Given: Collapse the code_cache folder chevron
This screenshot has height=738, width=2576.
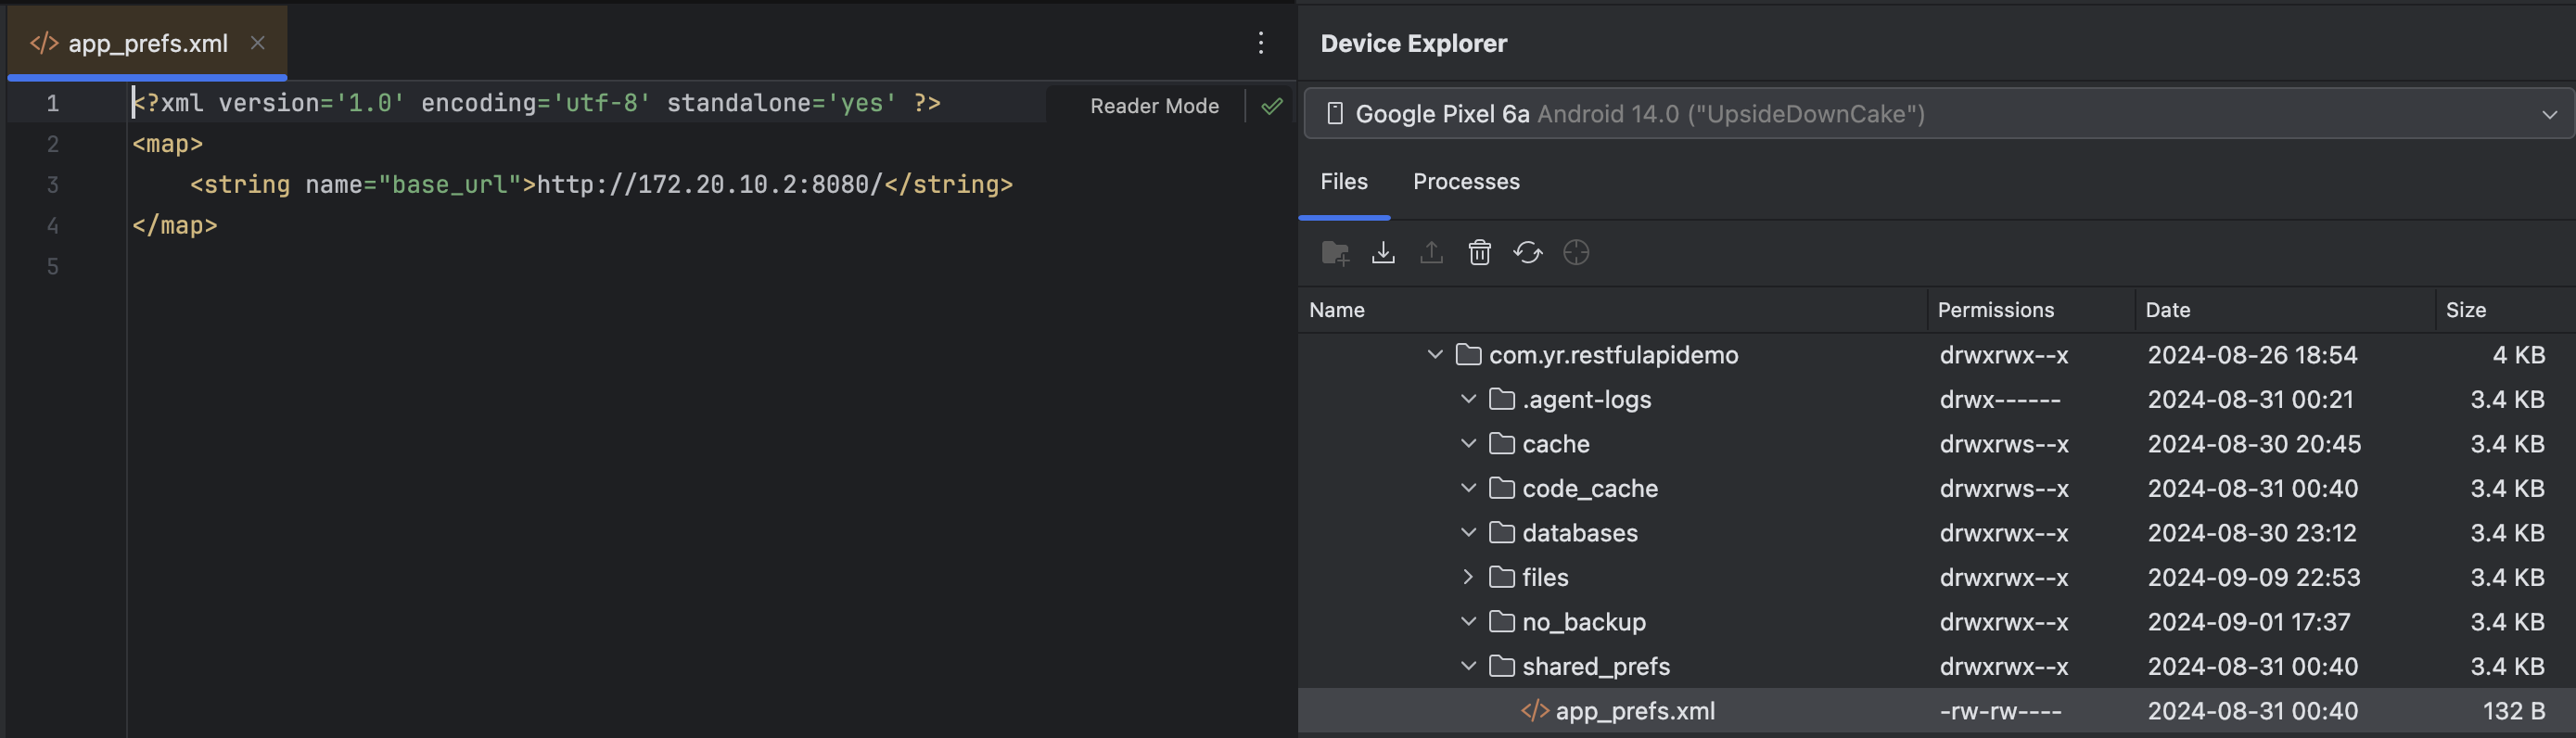Looking at the screenshot, I should click(1468, 489).
